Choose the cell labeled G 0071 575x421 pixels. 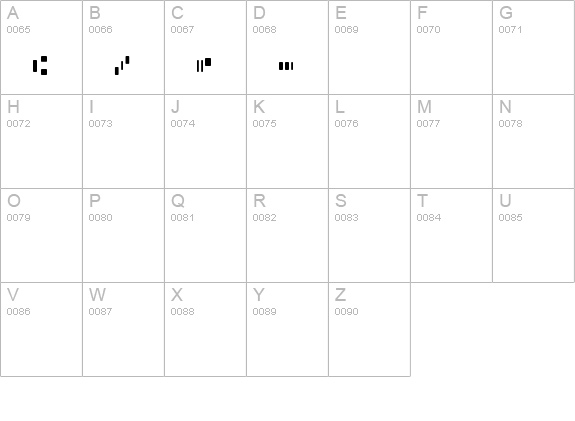tap(534, 47)
